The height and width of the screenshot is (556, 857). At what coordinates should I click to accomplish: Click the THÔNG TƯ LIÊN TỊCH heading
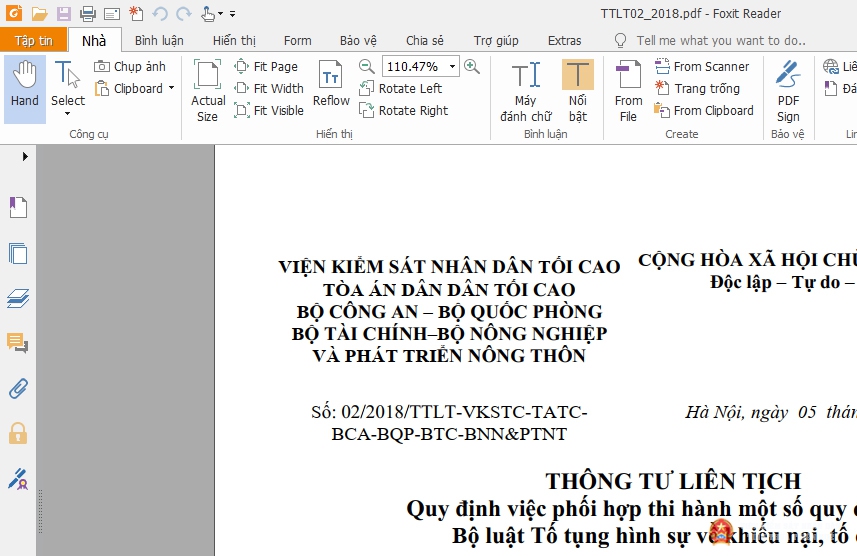673,481
